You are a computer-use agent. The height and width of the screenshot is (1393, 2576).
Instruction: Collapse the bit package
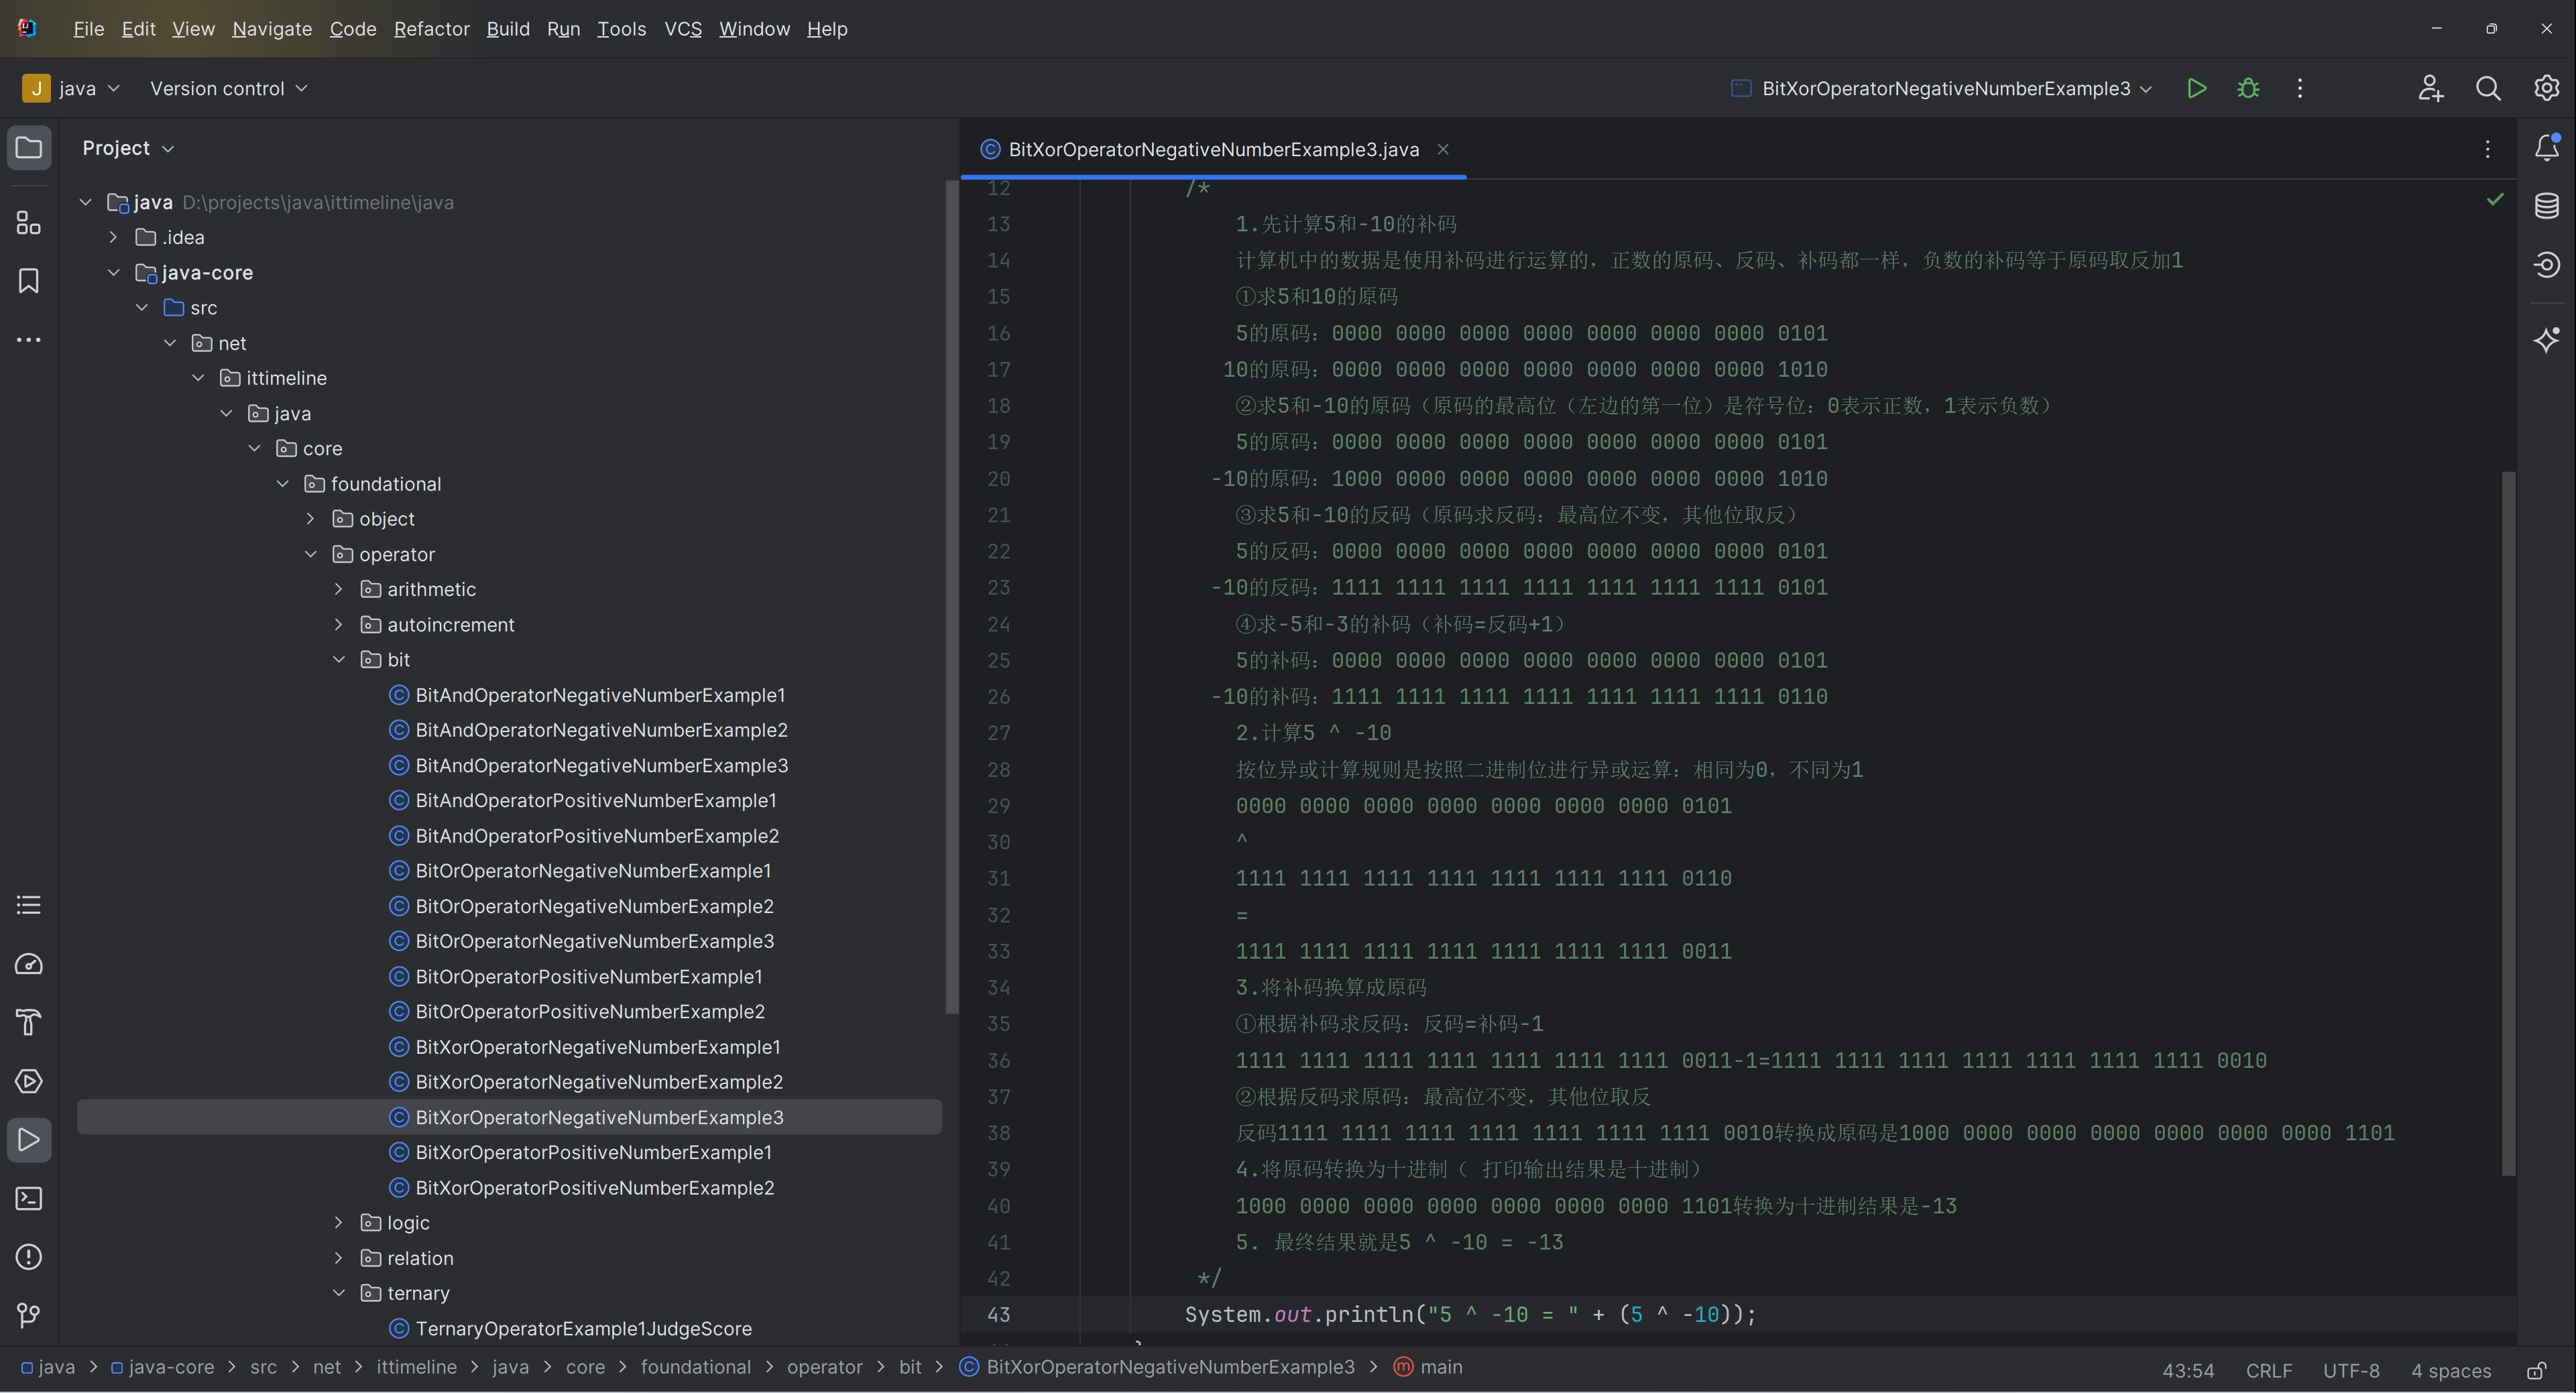click(338, 659)
